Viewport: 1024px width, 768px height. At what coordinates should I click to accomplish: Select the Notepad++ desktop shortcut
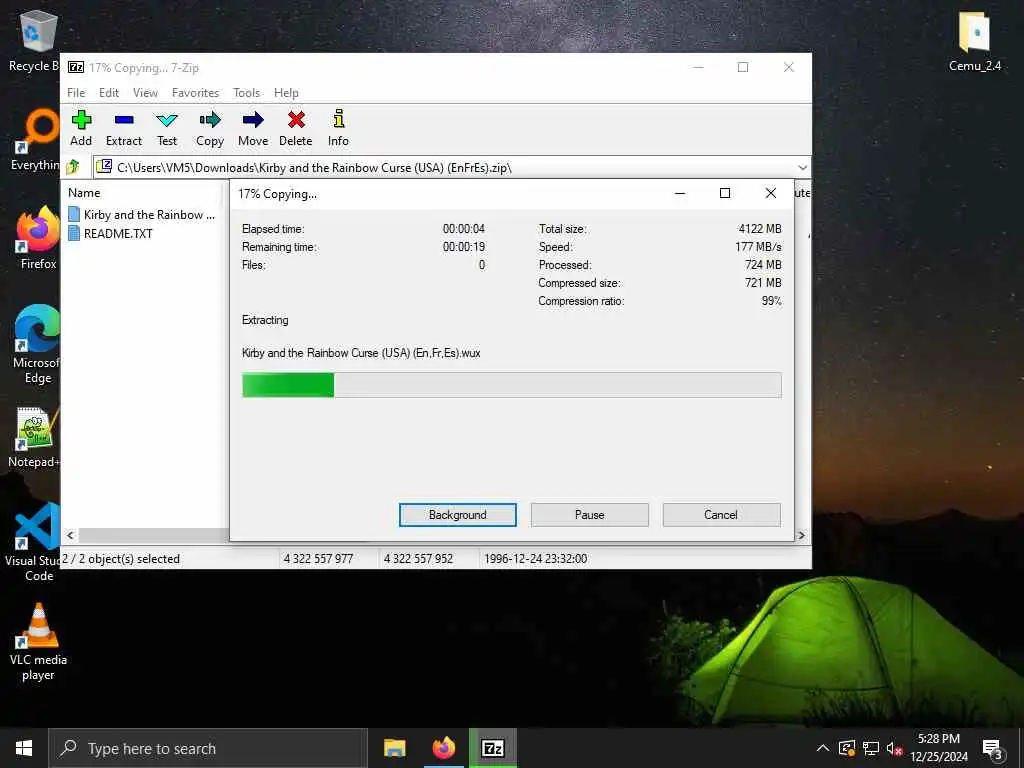tap(37, 428)
